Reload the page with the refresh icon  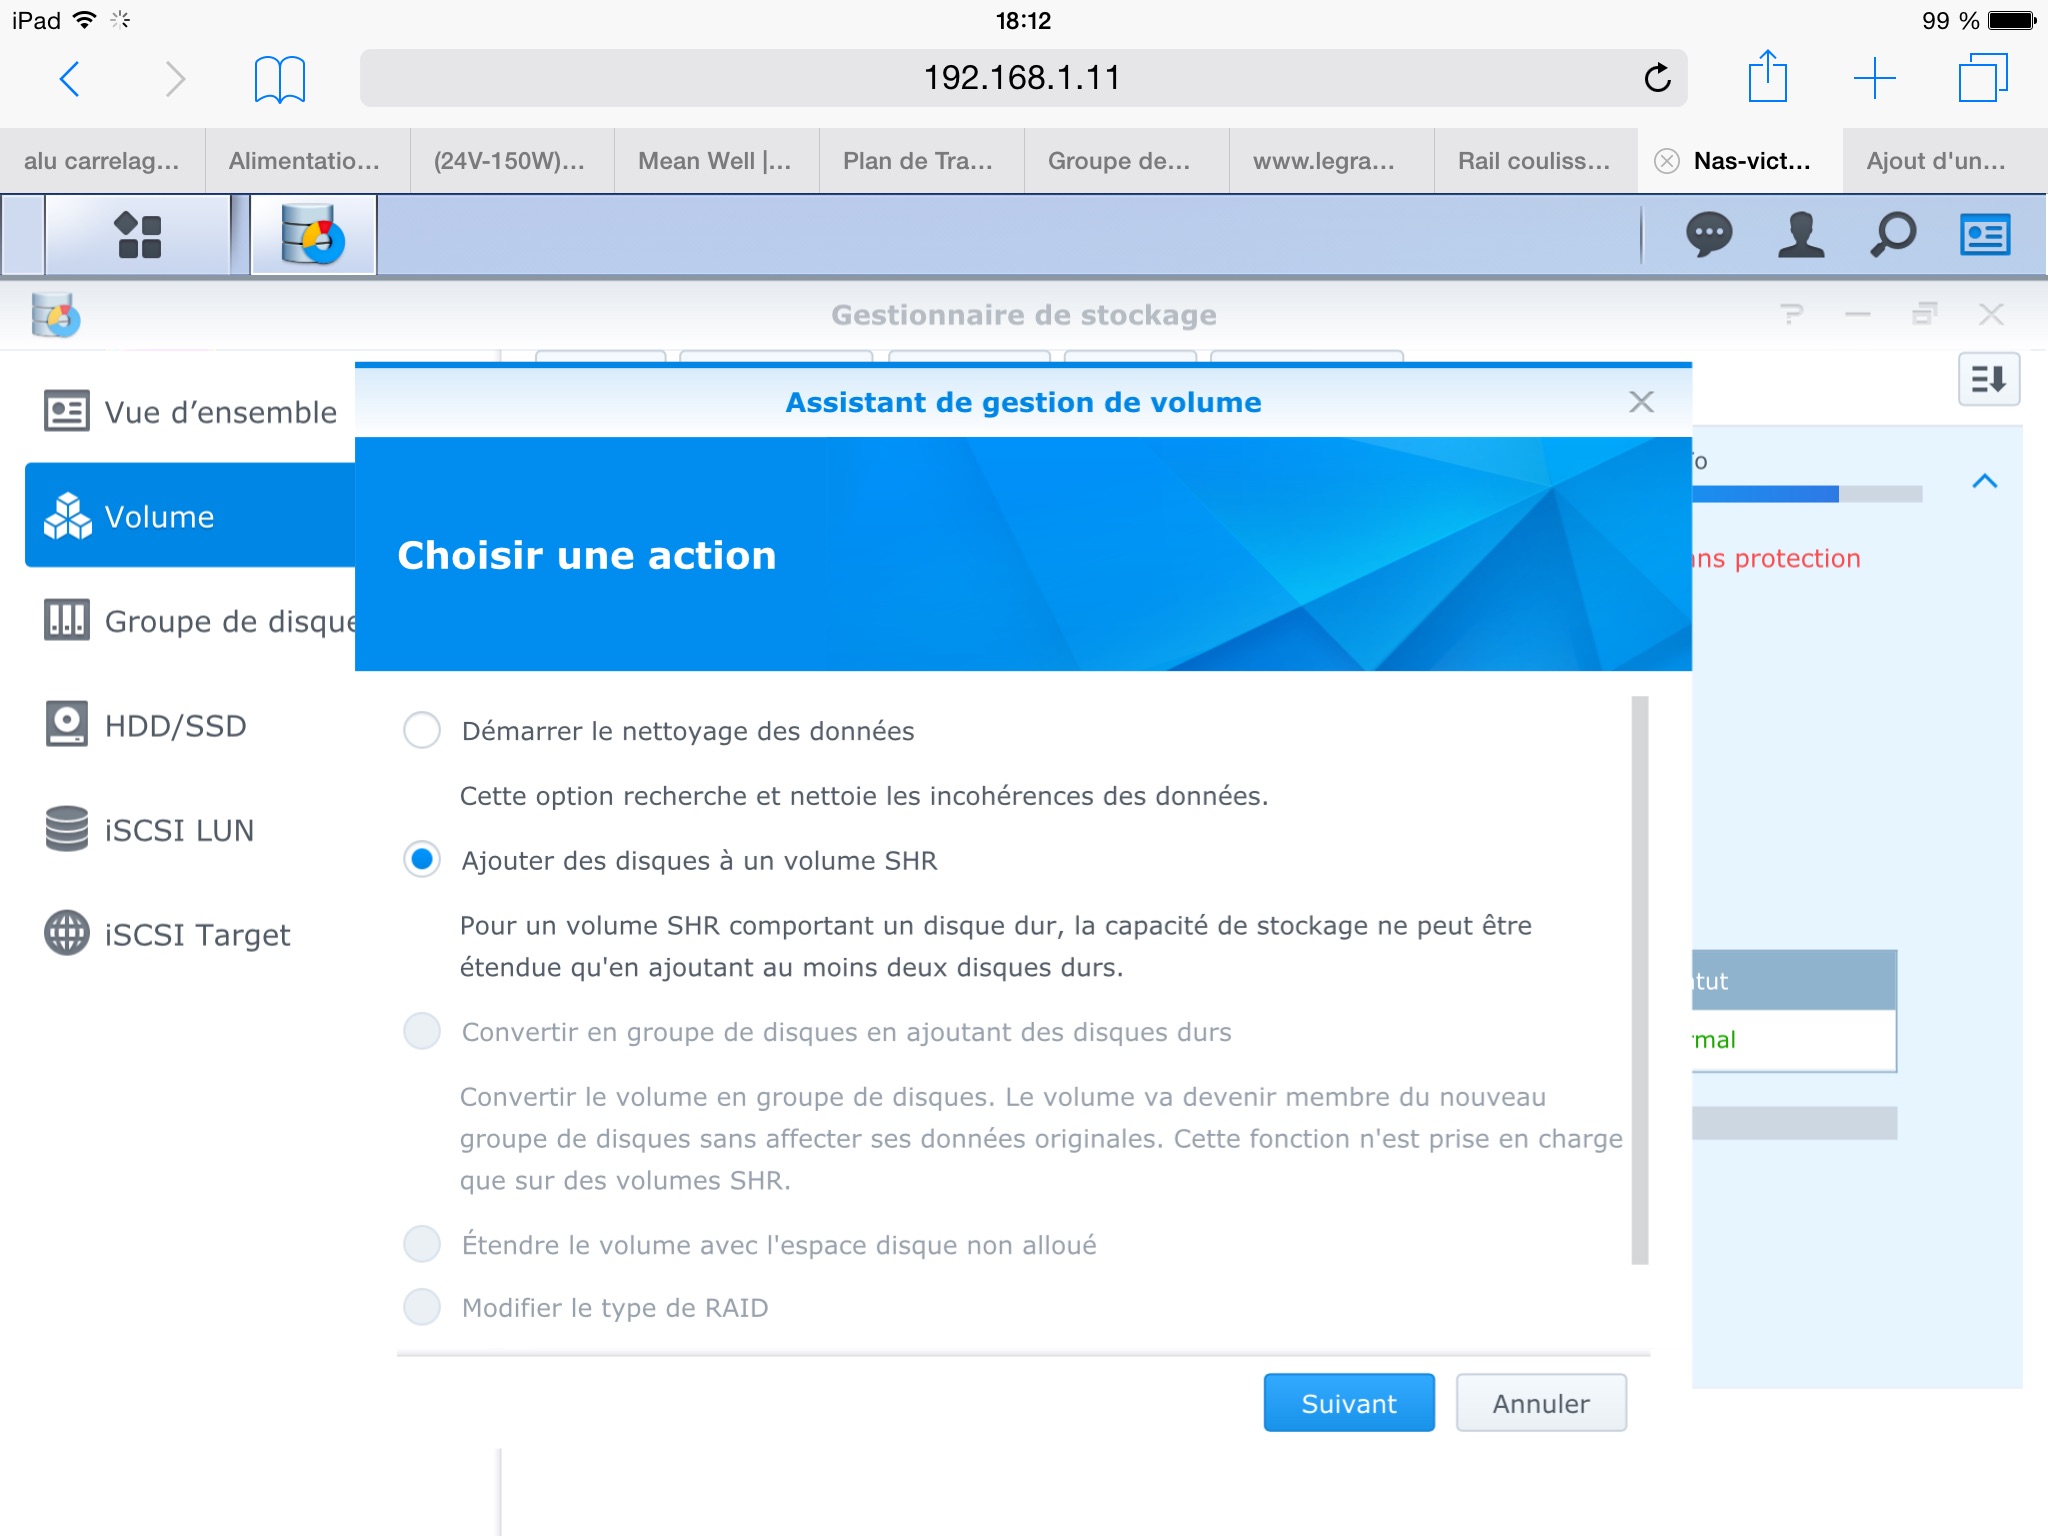(x=1657, y=78)
